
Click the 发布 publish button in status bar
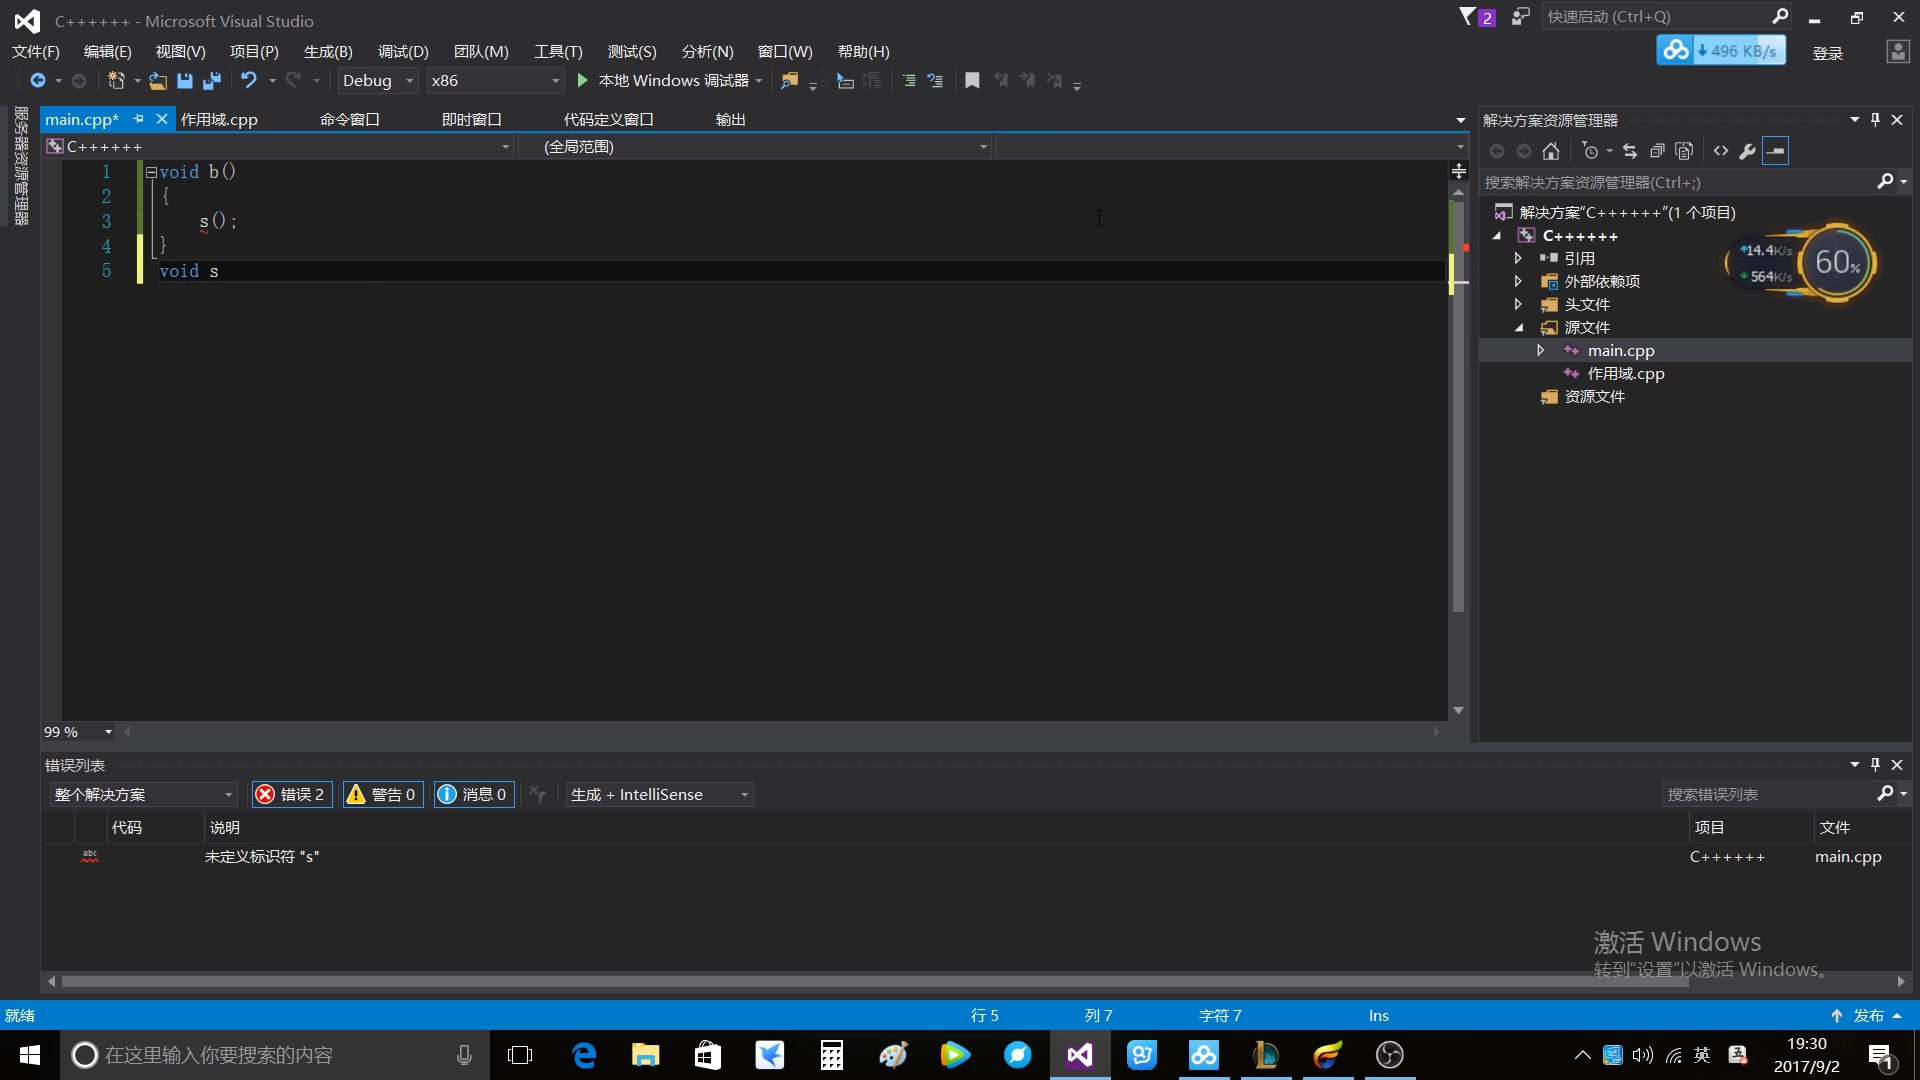pyautogui.click(x=1867, y=1015)
